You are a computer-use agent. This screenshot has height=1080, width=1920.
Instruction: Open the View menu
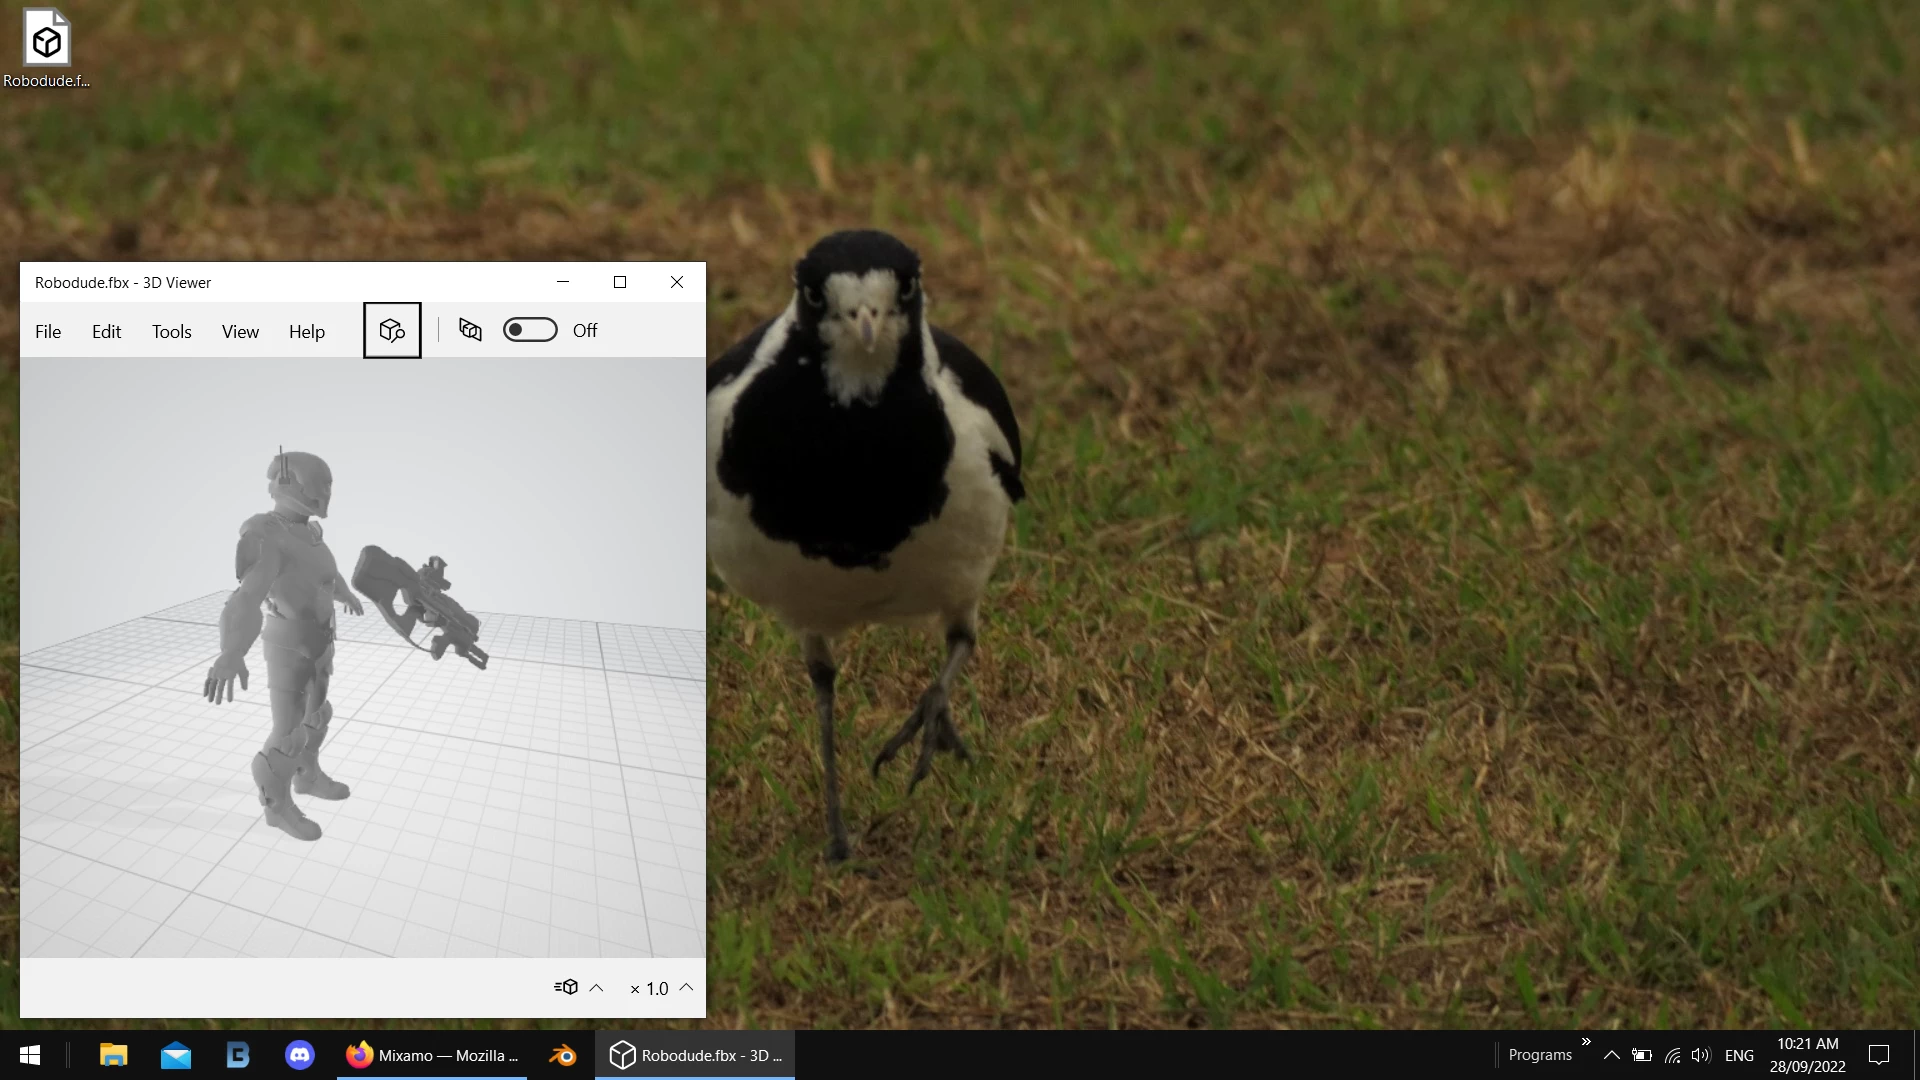(x=240, y=332)
